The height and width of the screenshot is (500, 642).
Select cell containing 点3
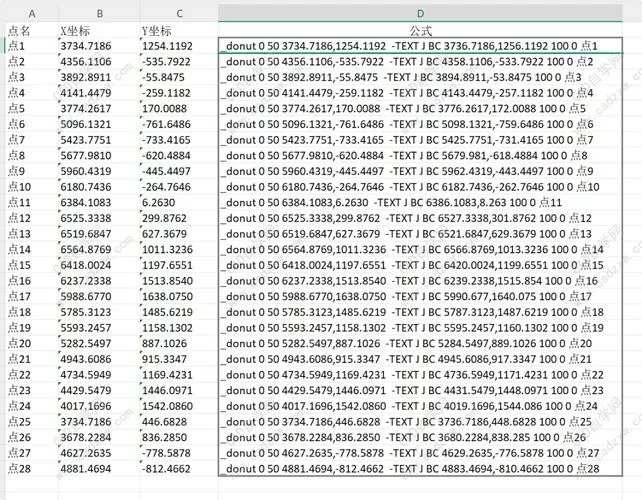click(32, 77)
